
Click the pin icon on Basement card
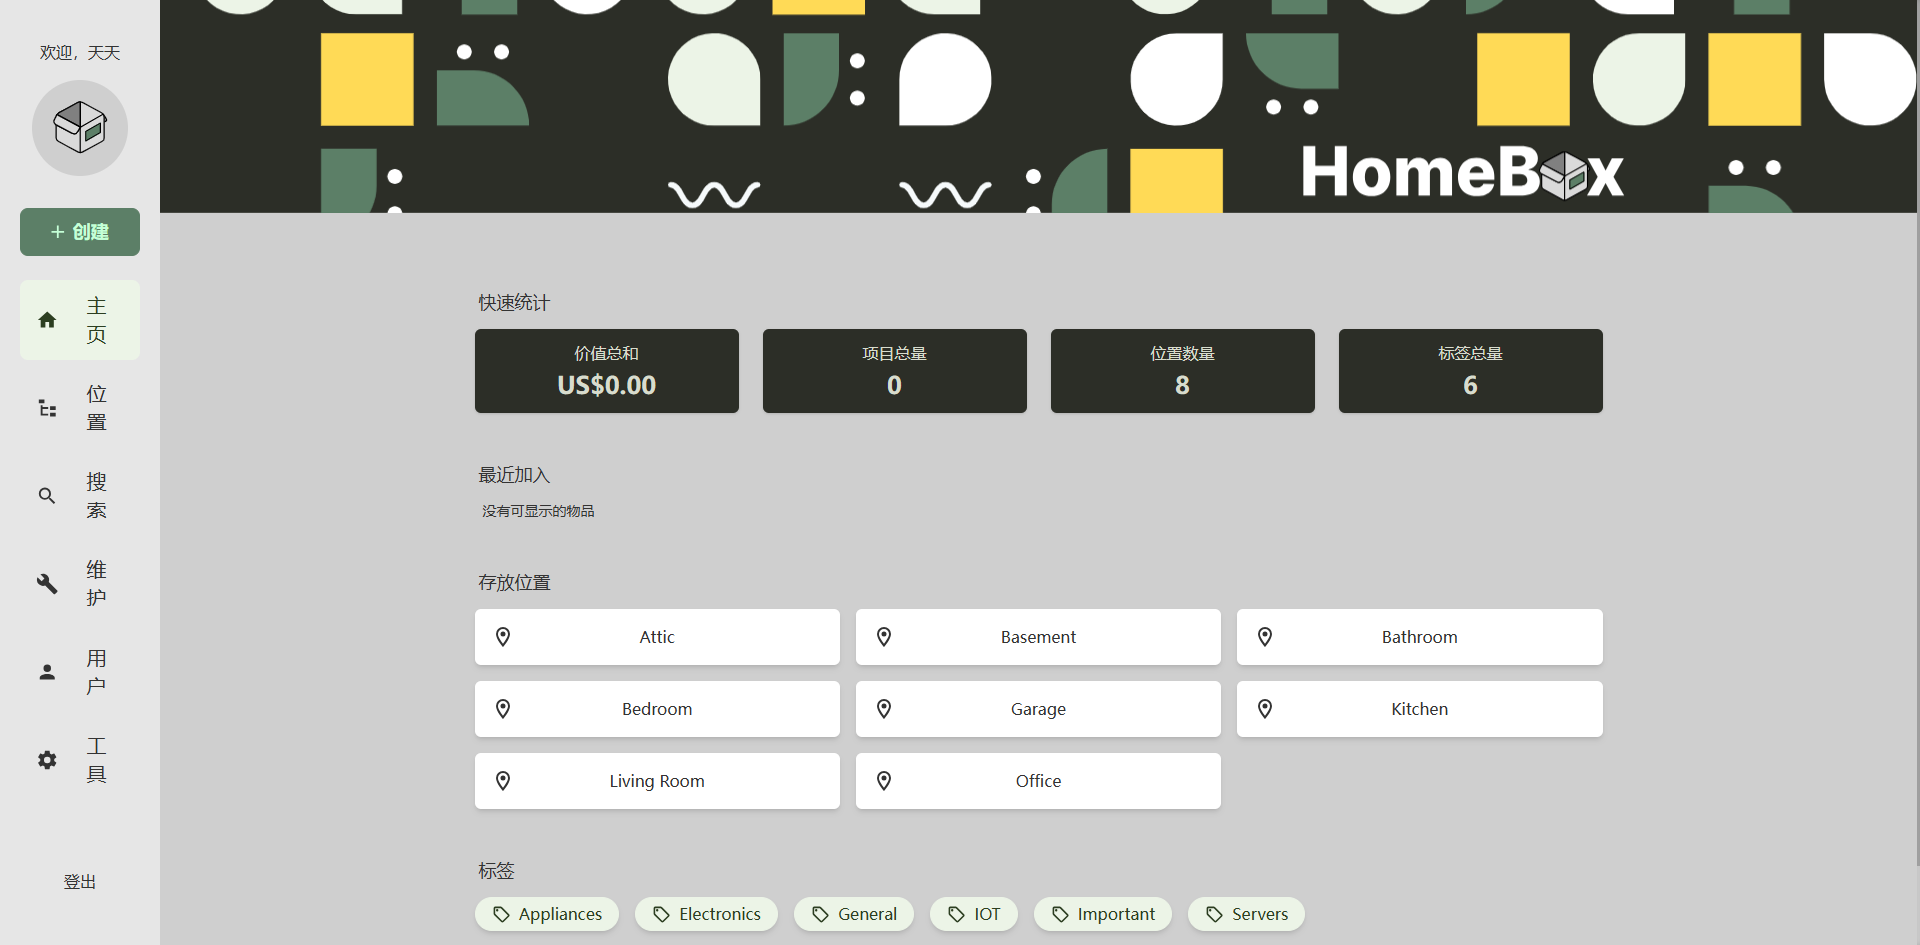(884, 637)
